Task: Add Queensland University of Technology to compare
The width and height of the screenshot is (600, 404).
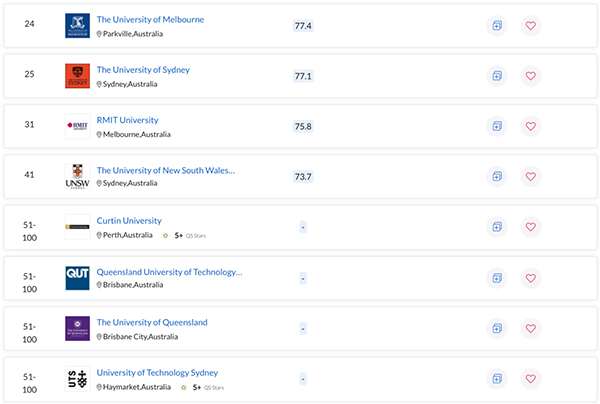Action: coord(497,278)
